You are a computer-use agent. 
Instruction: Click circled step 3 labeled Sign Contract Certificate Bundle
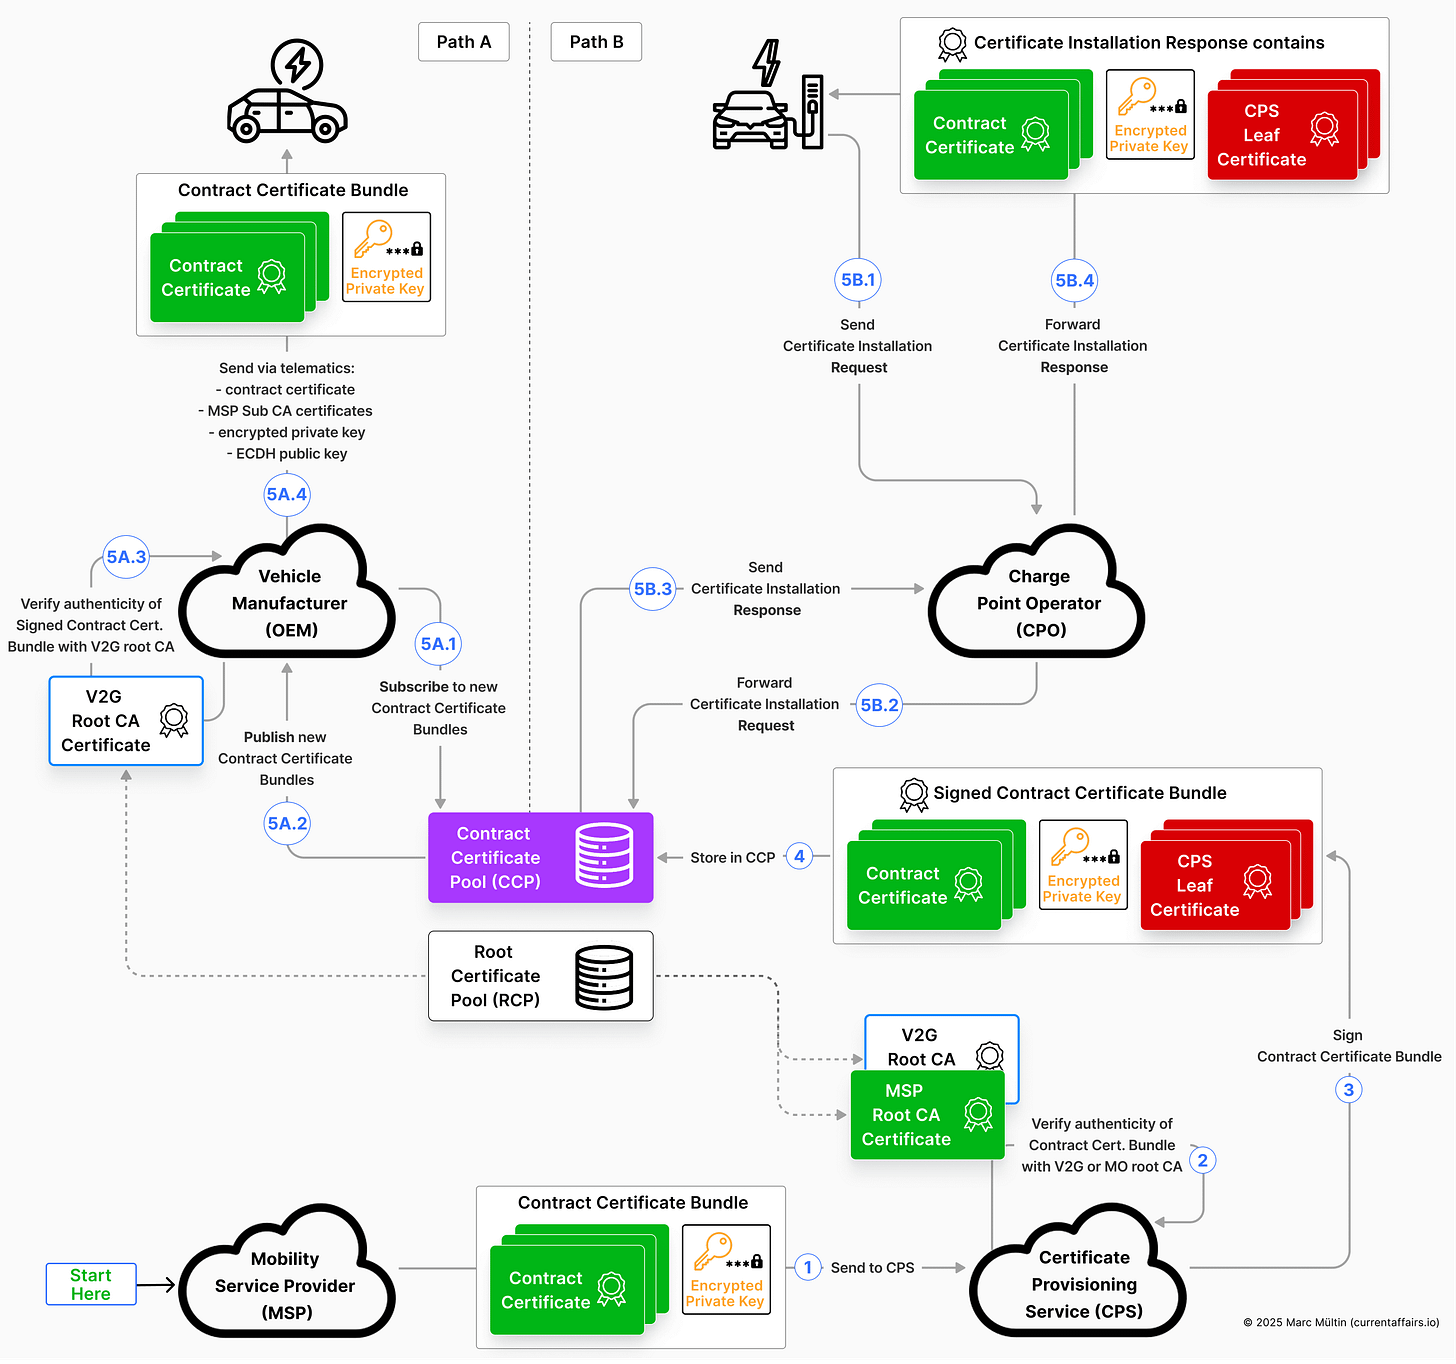pos(1348,1089)
